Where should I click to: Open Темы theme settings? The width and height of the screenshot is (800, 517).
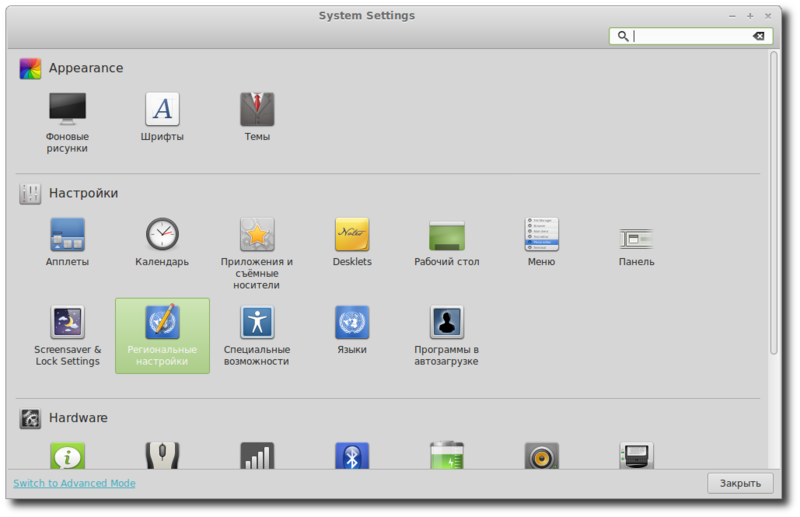(x=257, y=117)
